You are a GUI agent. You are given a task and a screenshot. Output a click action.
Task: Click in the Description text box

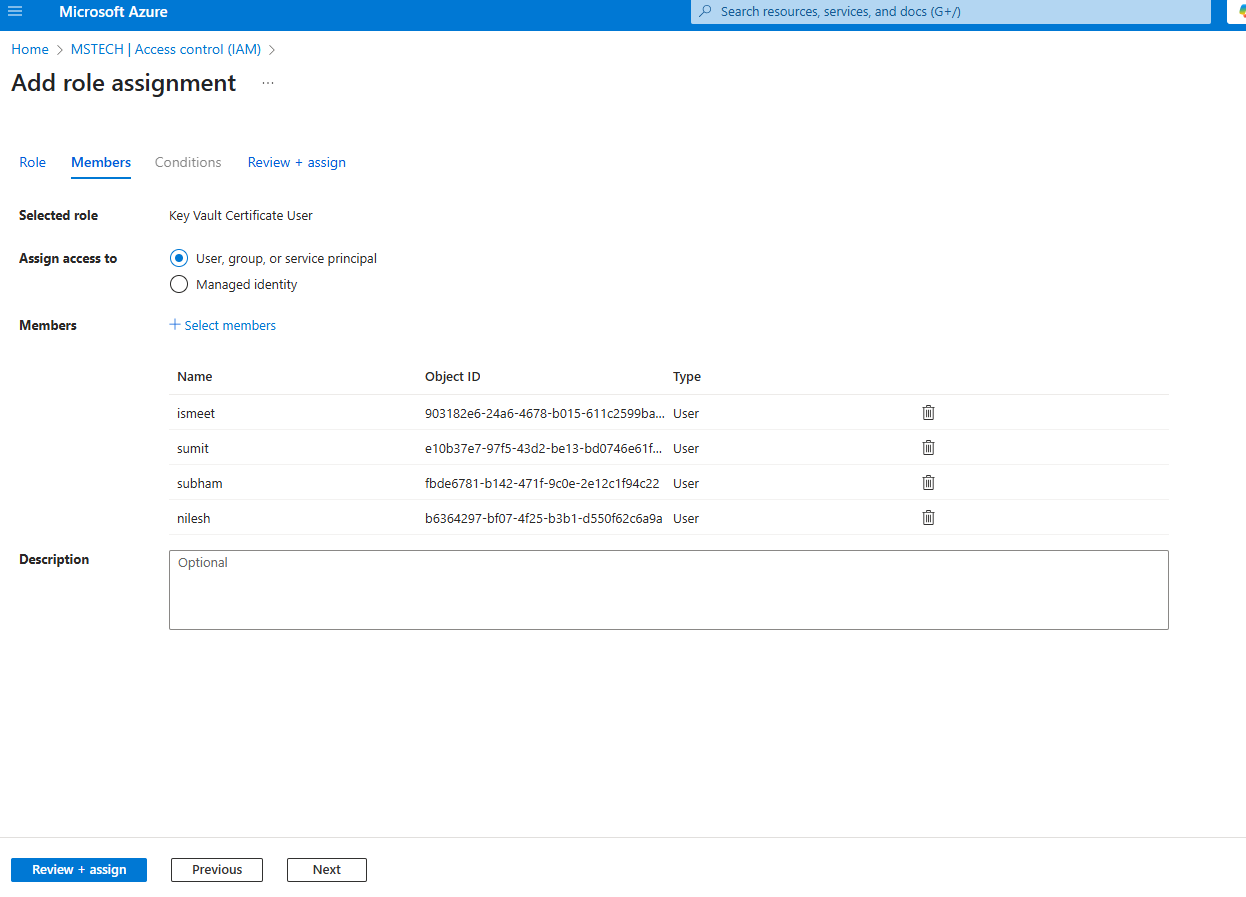coord(668,590)
